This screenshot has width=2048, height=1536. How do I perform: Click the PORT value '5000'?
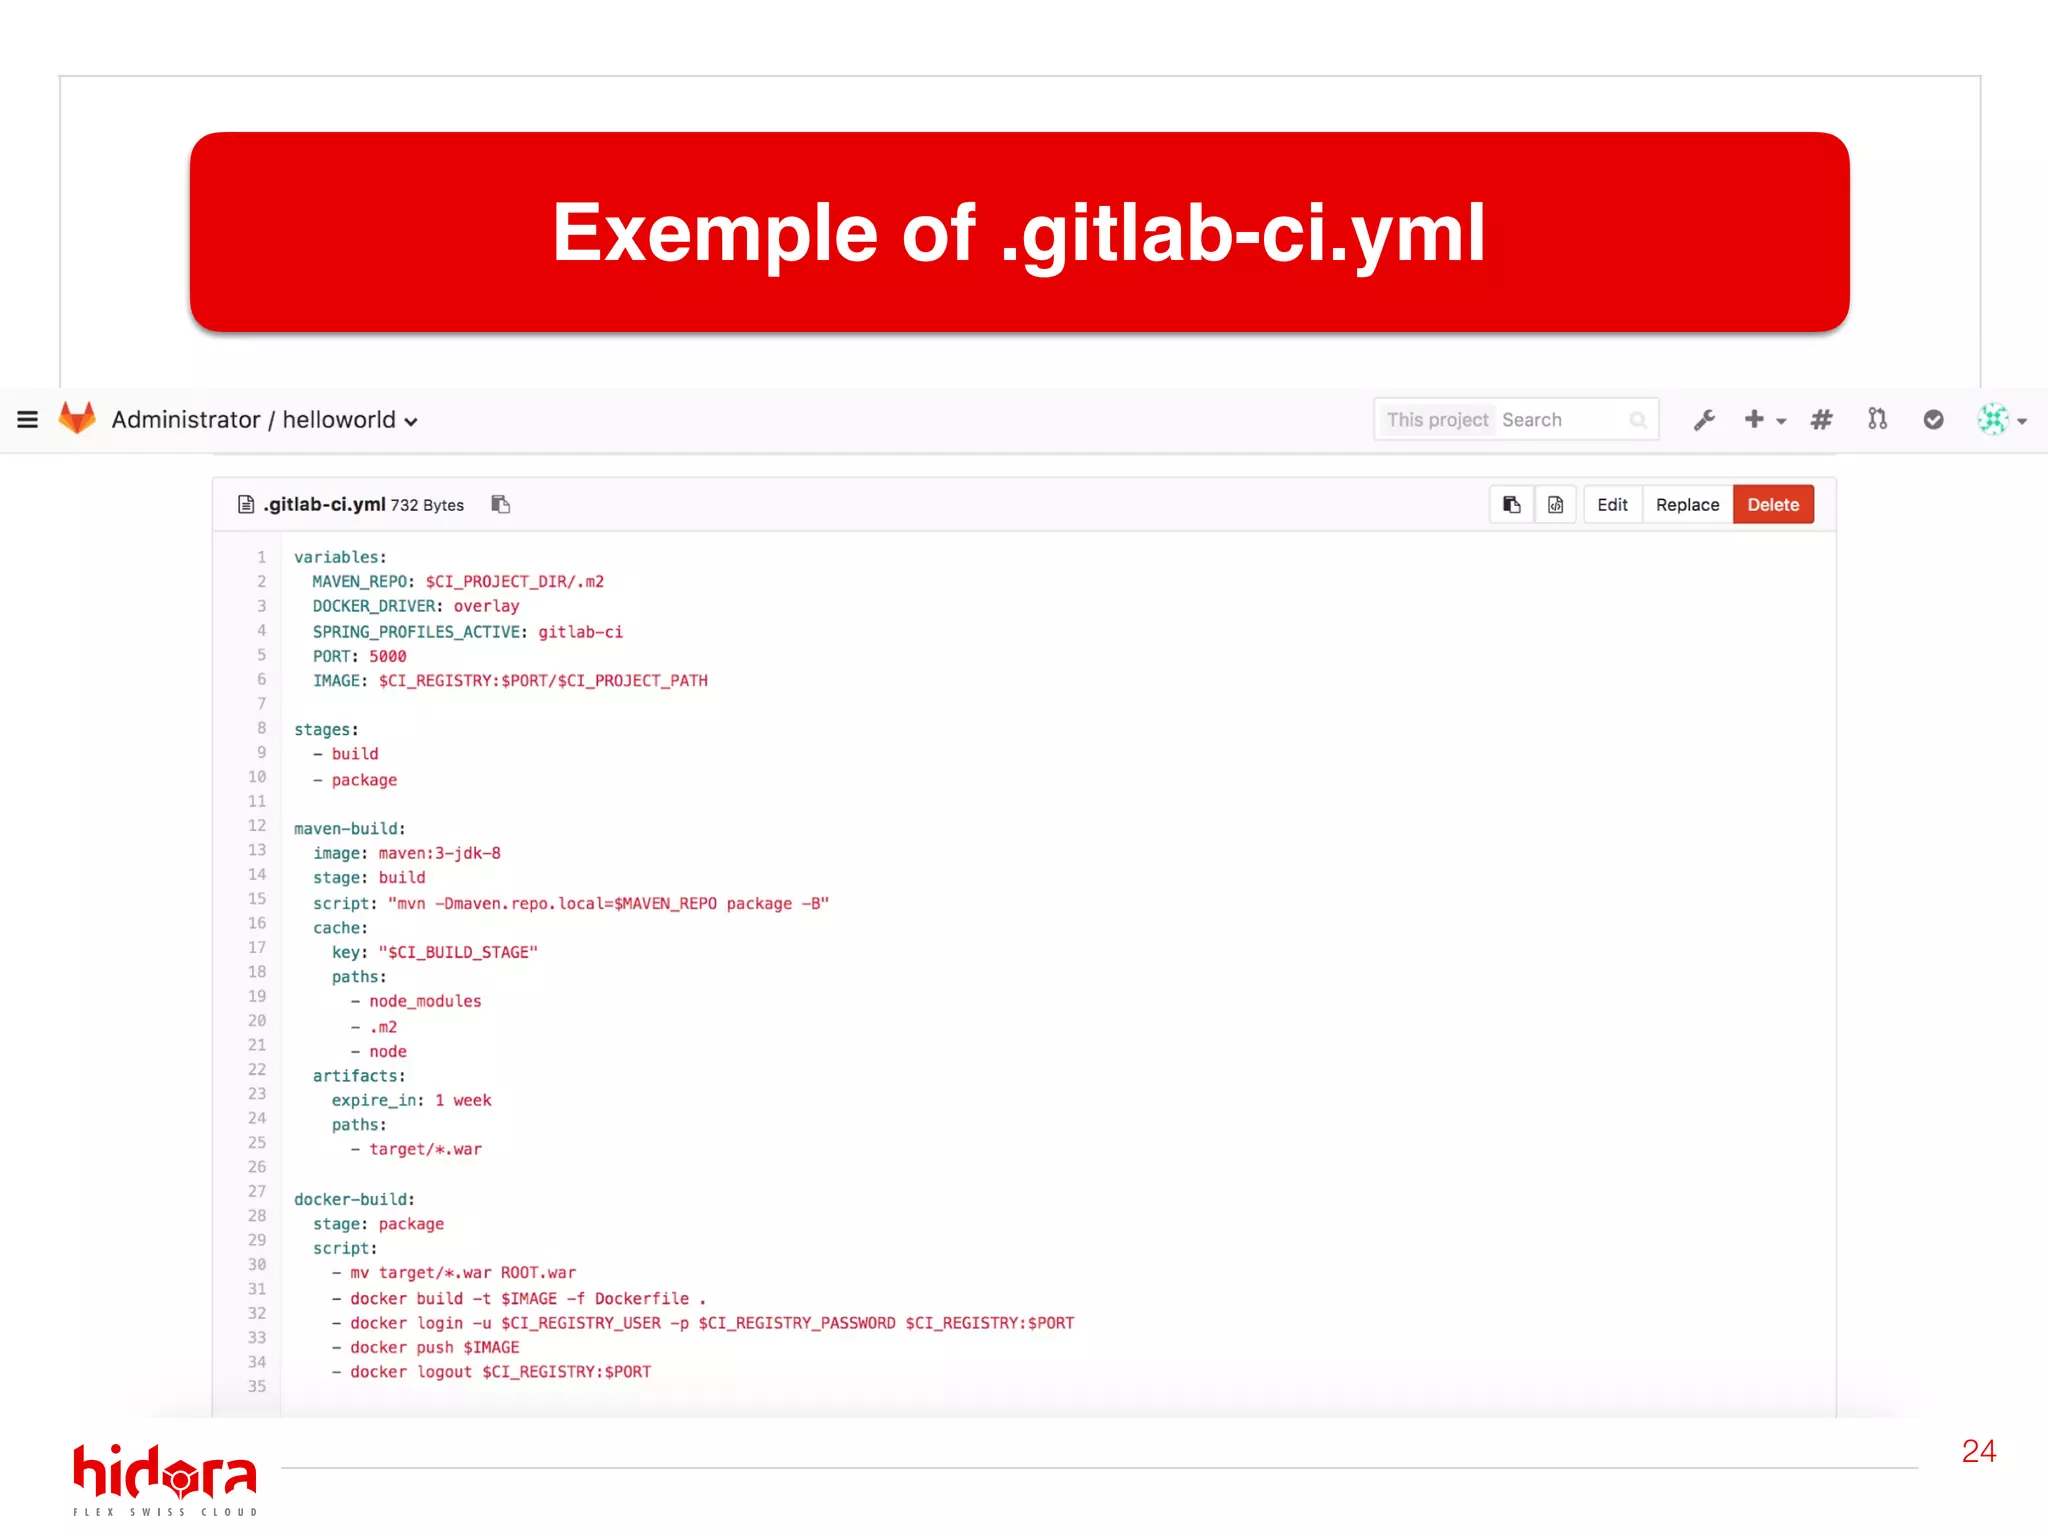click(x=388, y=657)
